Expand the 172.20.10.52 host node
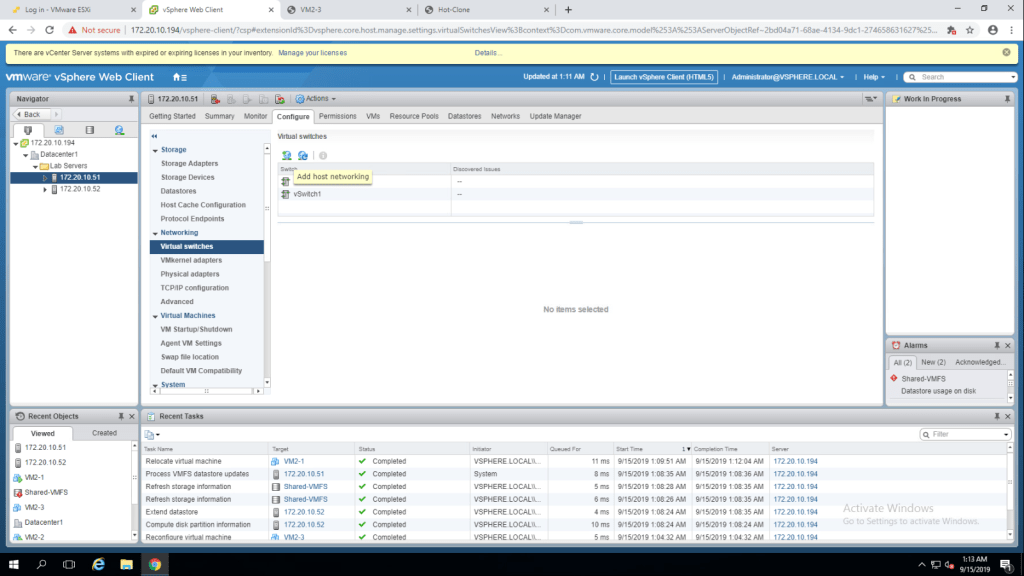The height and width of the screenshot is (576, 1024). (45, 189)
